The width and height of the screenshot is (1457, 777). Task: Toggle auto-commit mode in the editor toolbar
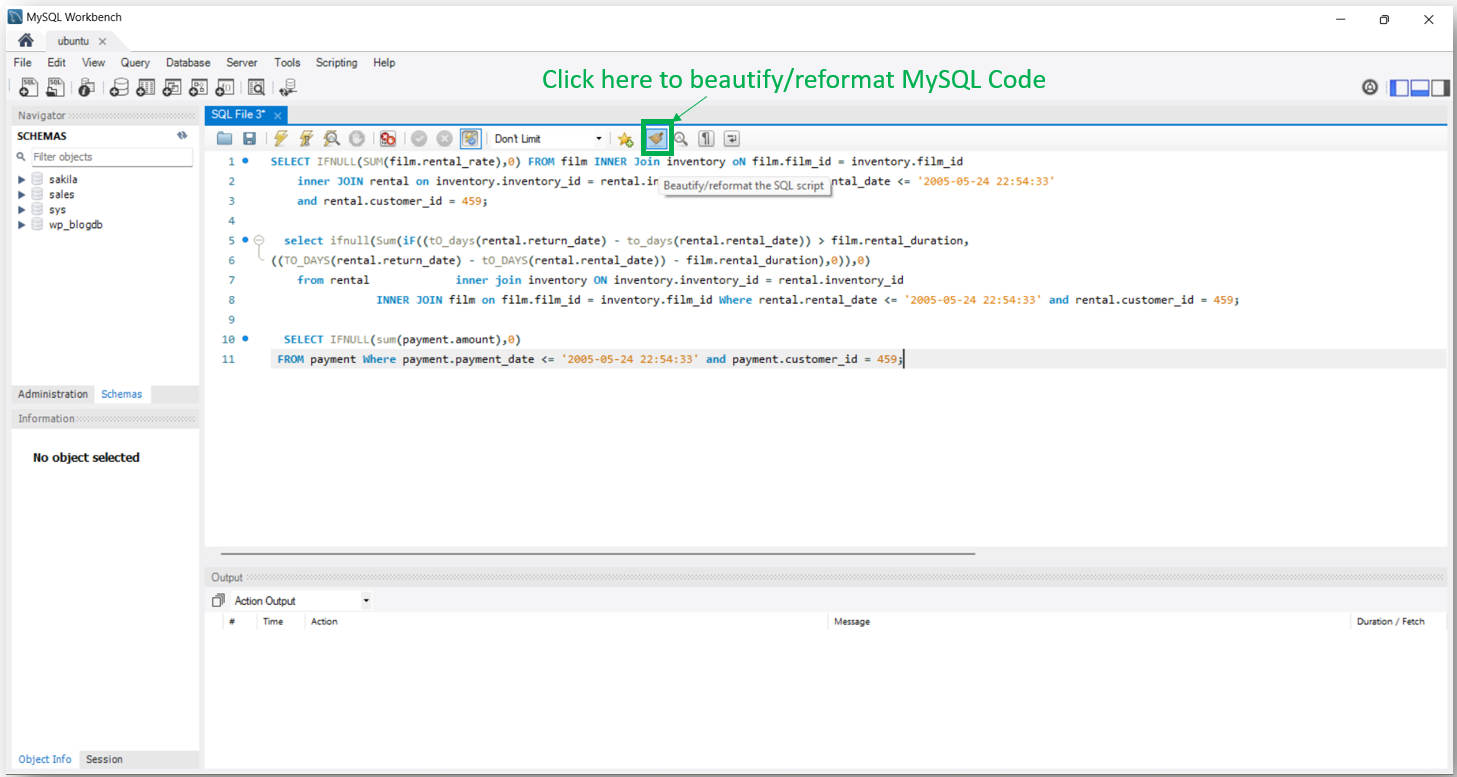pyautogui.click(x=470, y=138)
